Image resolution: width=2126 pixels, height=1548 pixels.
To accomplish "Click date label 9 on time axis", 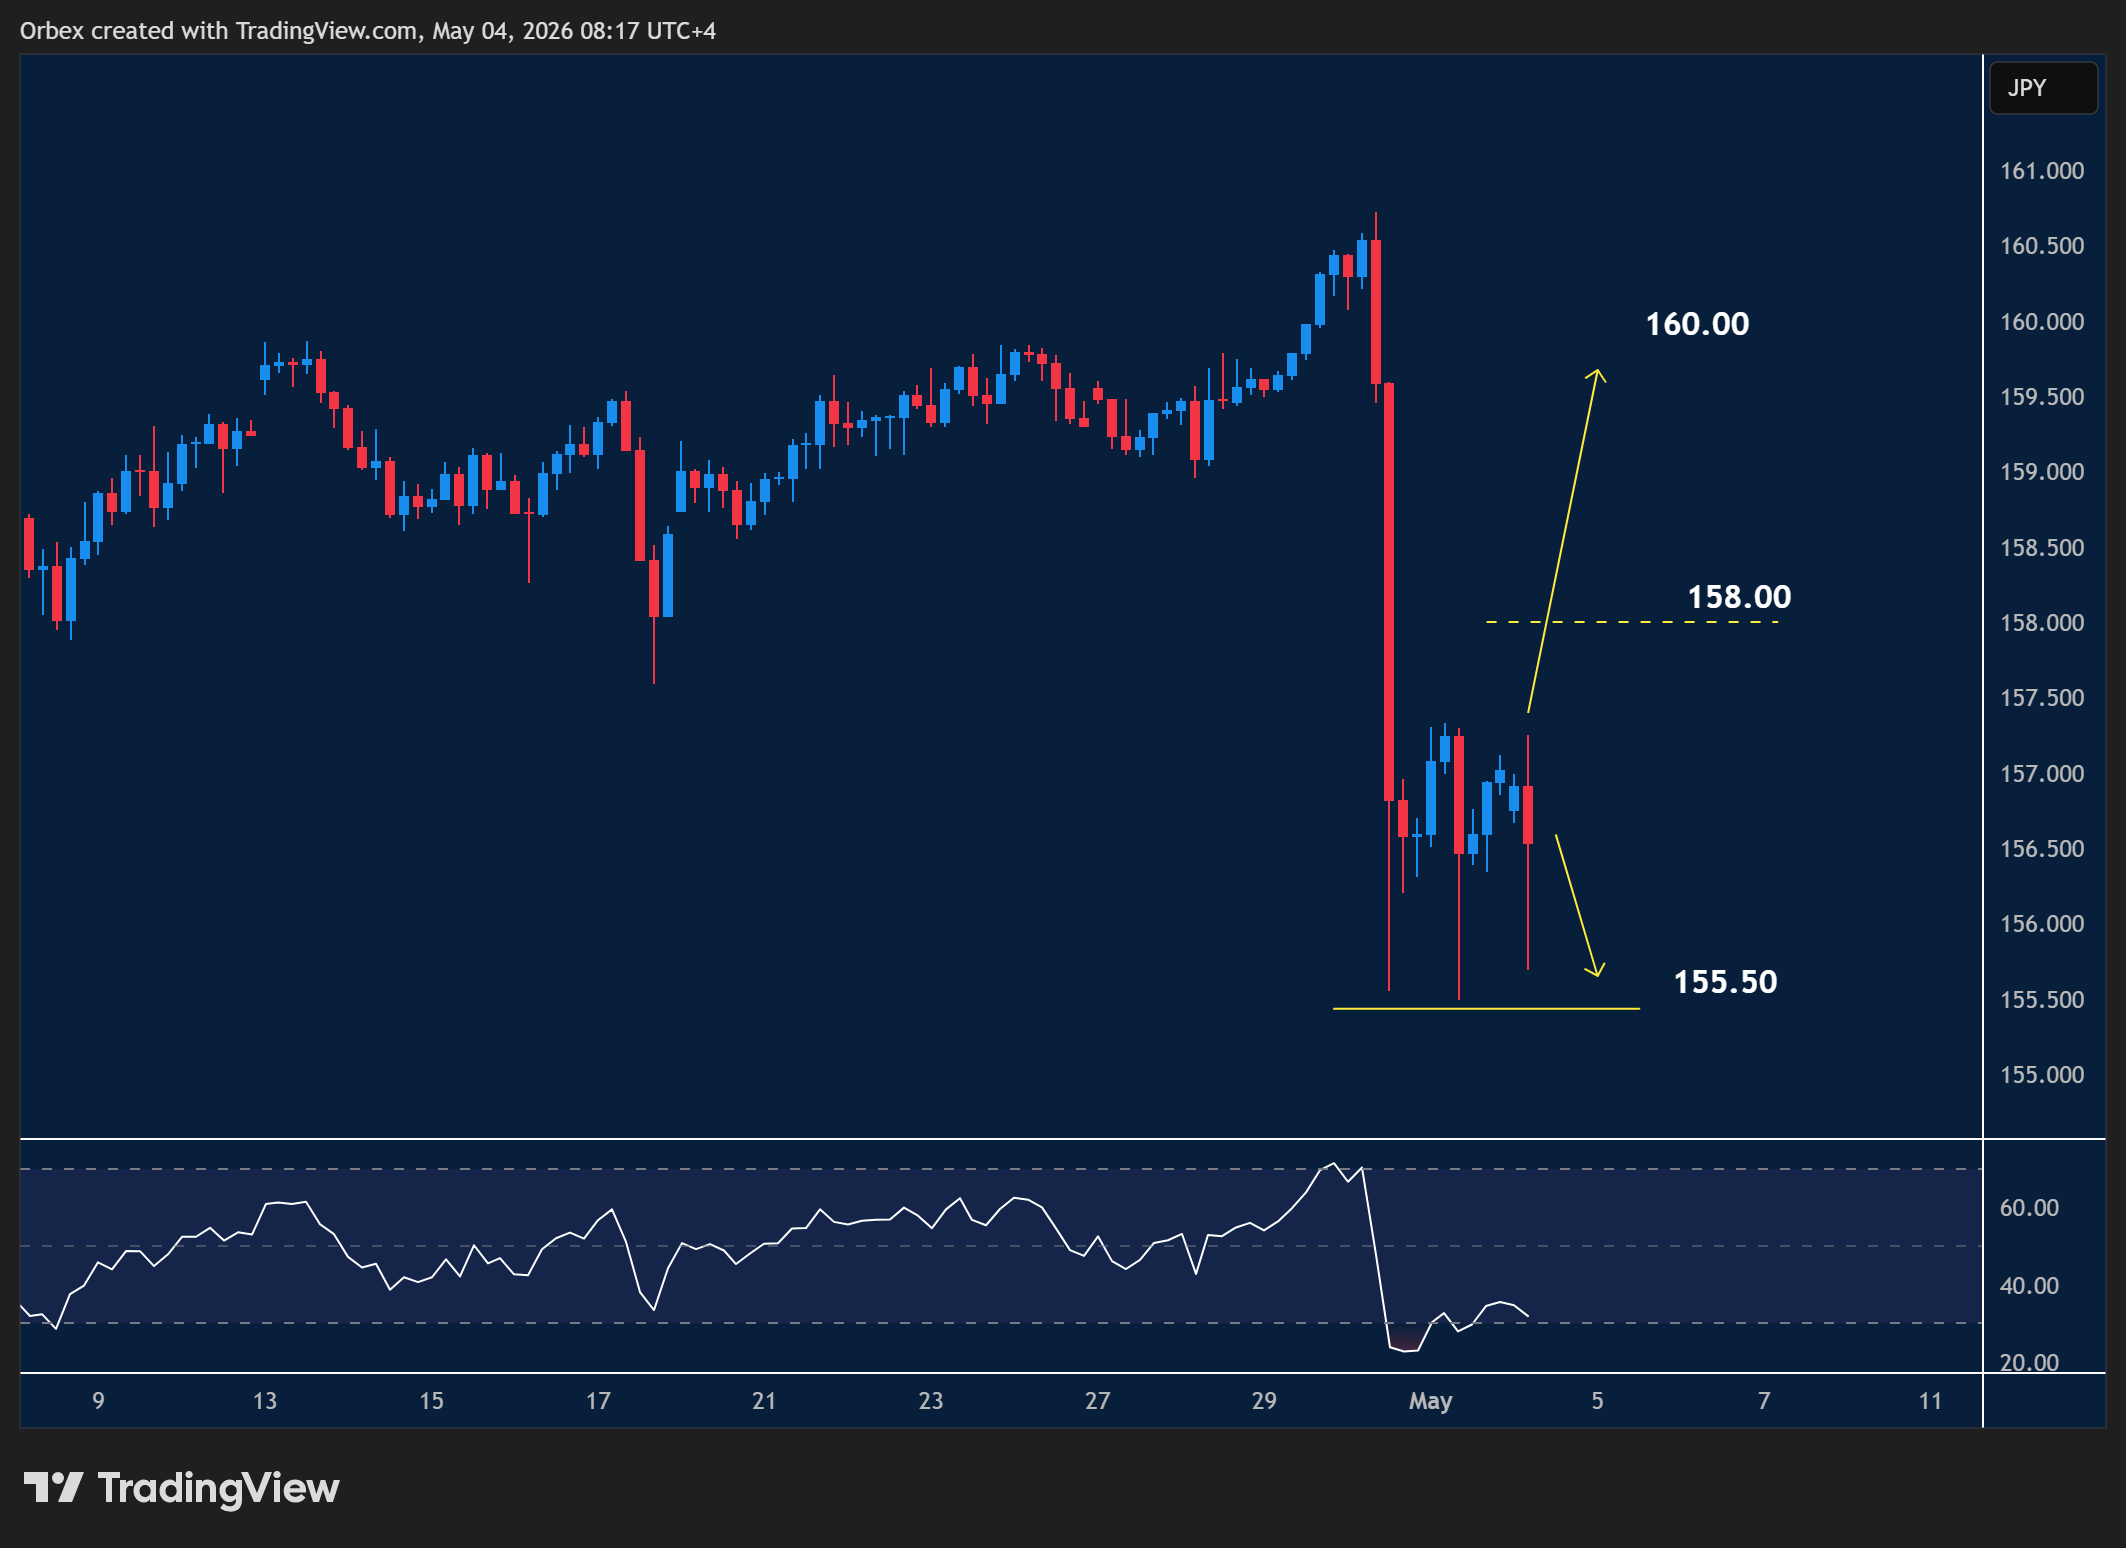I will (98, 1401).
